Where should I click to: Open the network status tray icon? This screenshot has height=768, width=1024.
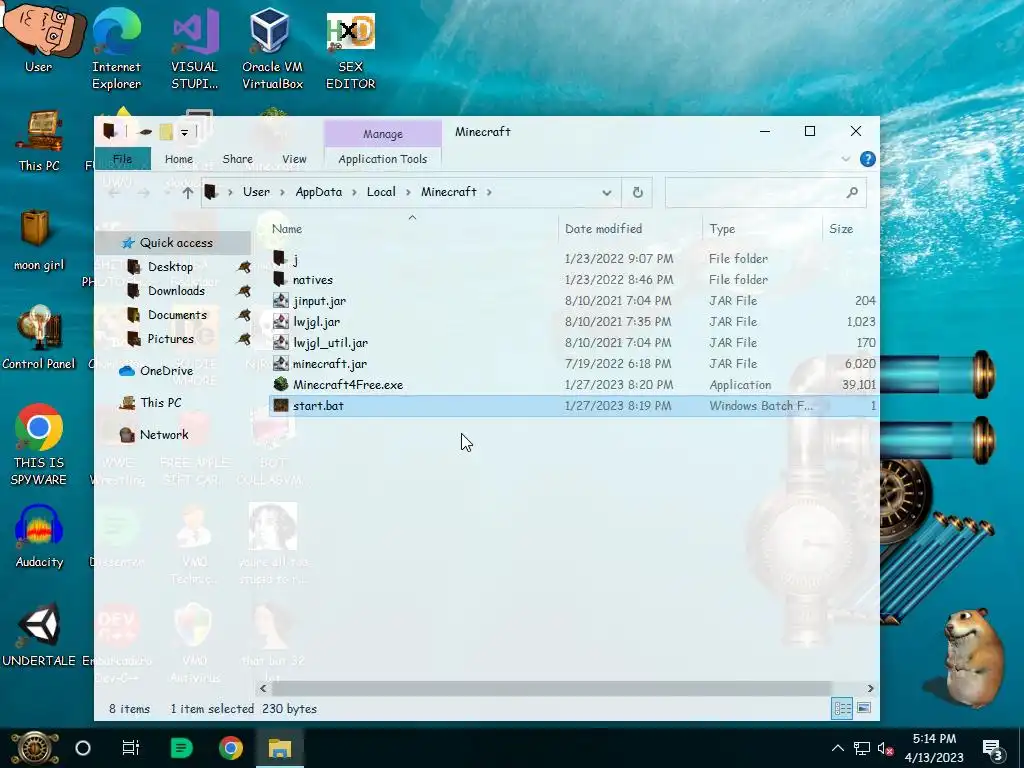(861, 748)
